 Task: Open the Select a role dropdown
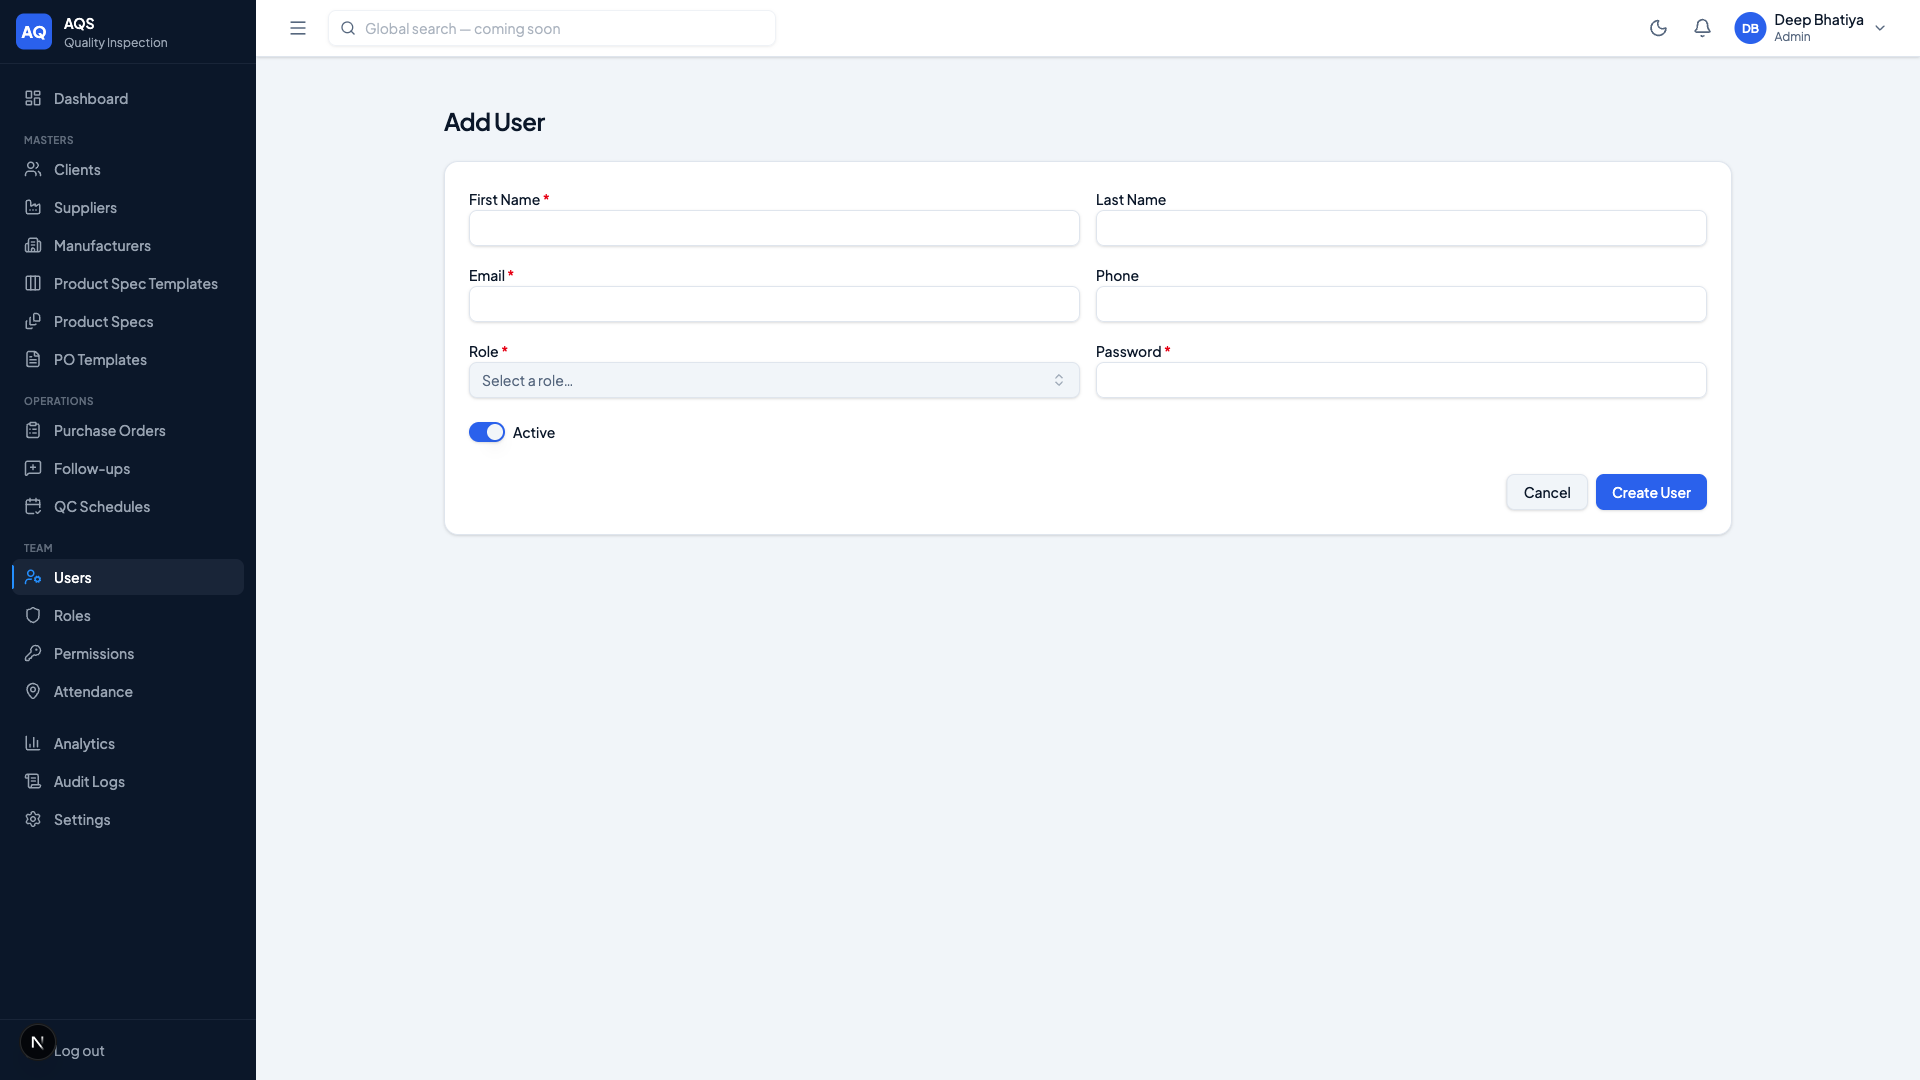pos(774,380)
